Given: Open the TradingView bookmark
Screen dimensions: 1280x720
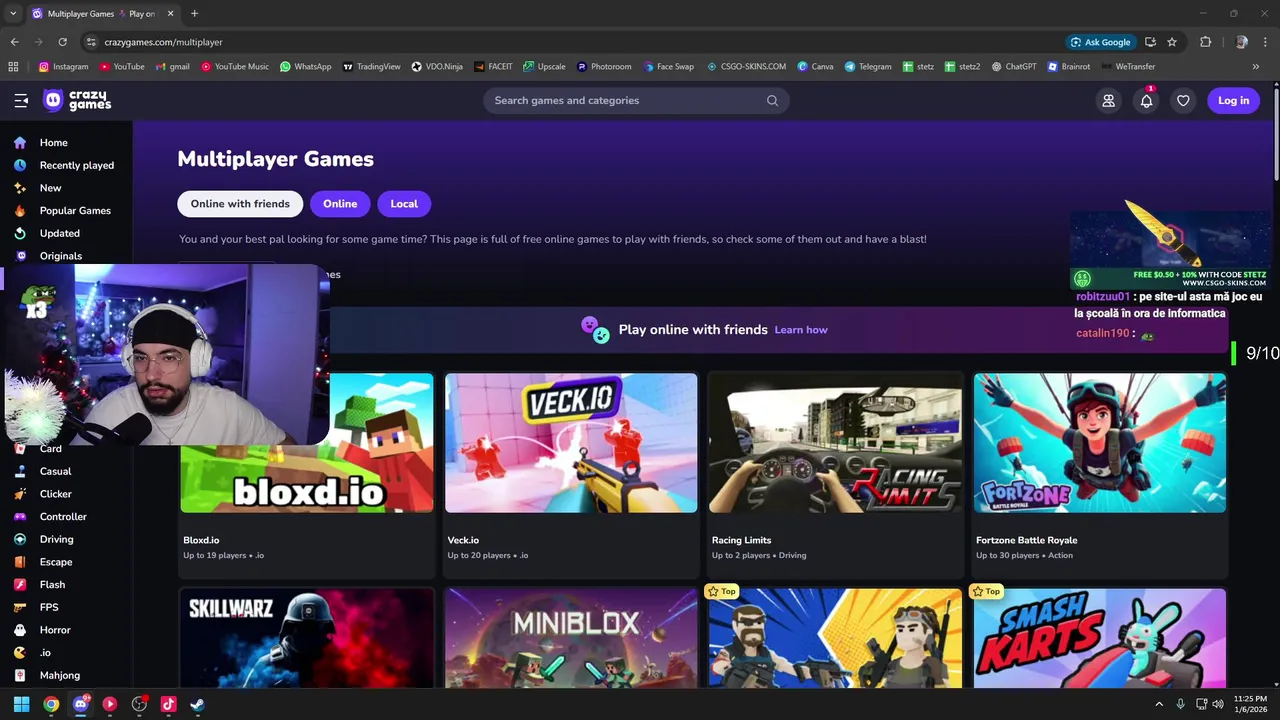Looking at the screenshot, I should (x=371, y=67).
